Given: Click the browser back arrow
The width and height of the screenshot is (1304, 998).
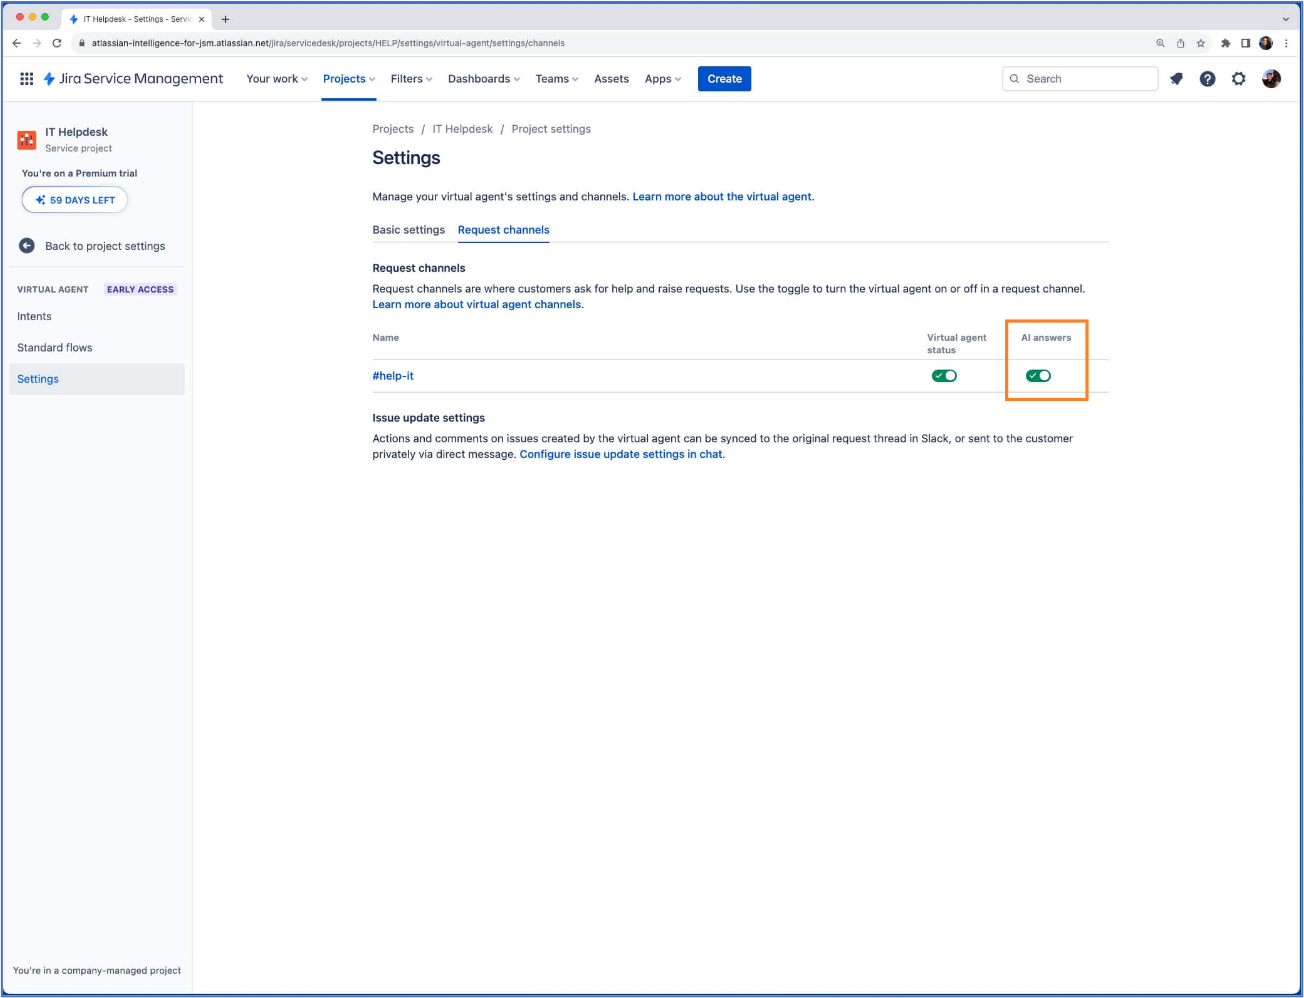Looking at the screenshot, I should click(x=16, y=43).
